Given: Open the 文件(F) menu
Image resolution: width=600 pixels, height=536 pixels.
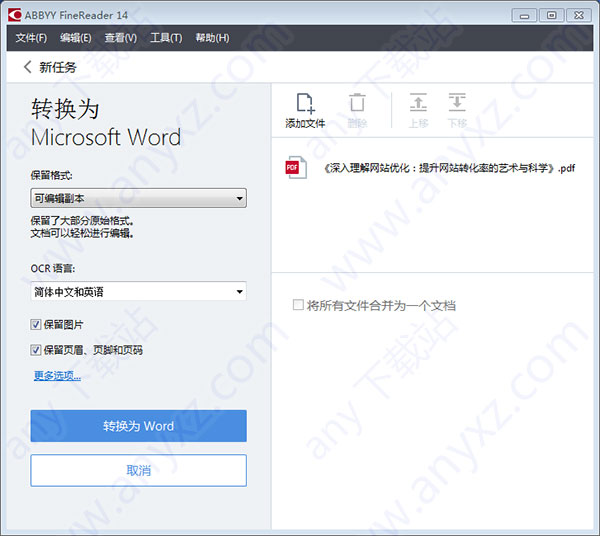Looking at the screenshot, I should (x=31, y=38).
